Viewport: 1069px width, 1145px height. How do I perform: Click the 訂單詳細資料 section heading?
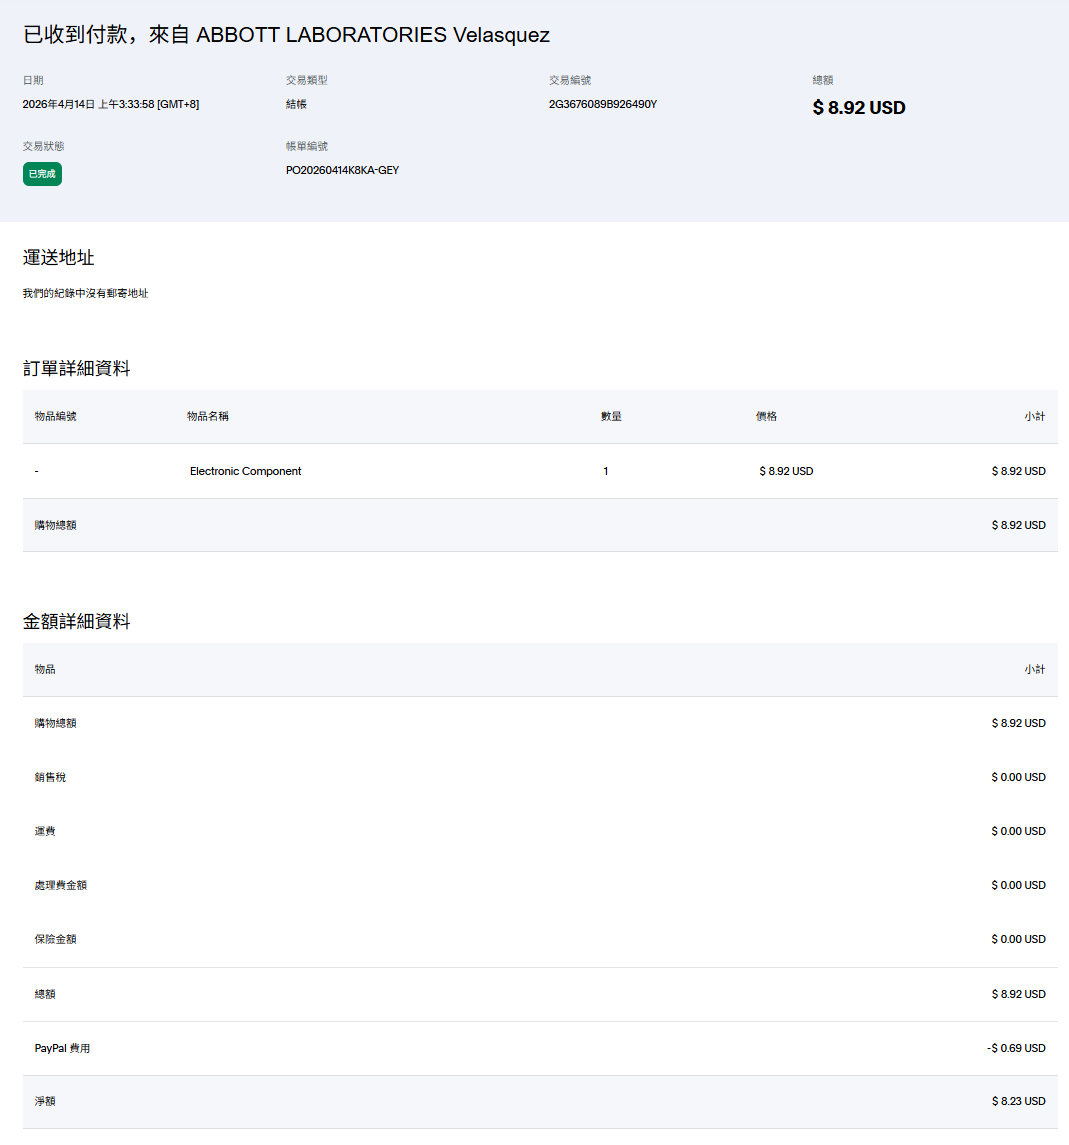click(x=77, y=369)
